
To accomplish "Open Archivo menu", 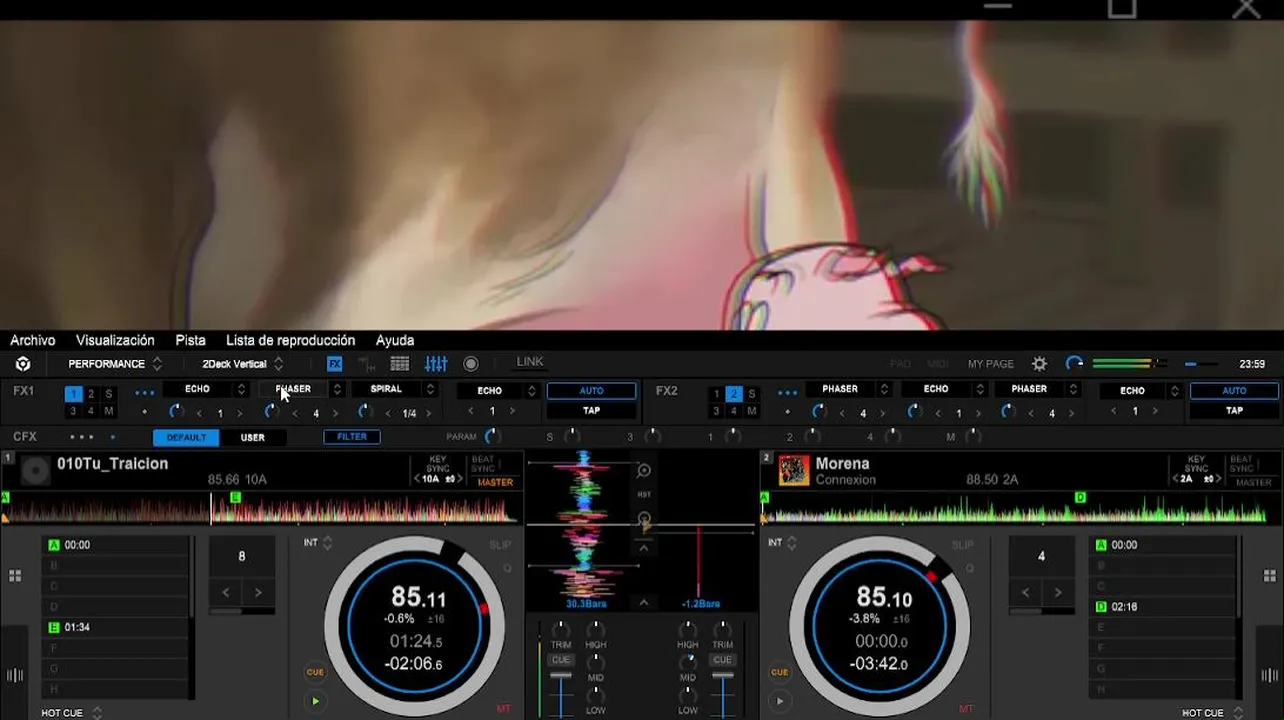I will tap(33, 341).
